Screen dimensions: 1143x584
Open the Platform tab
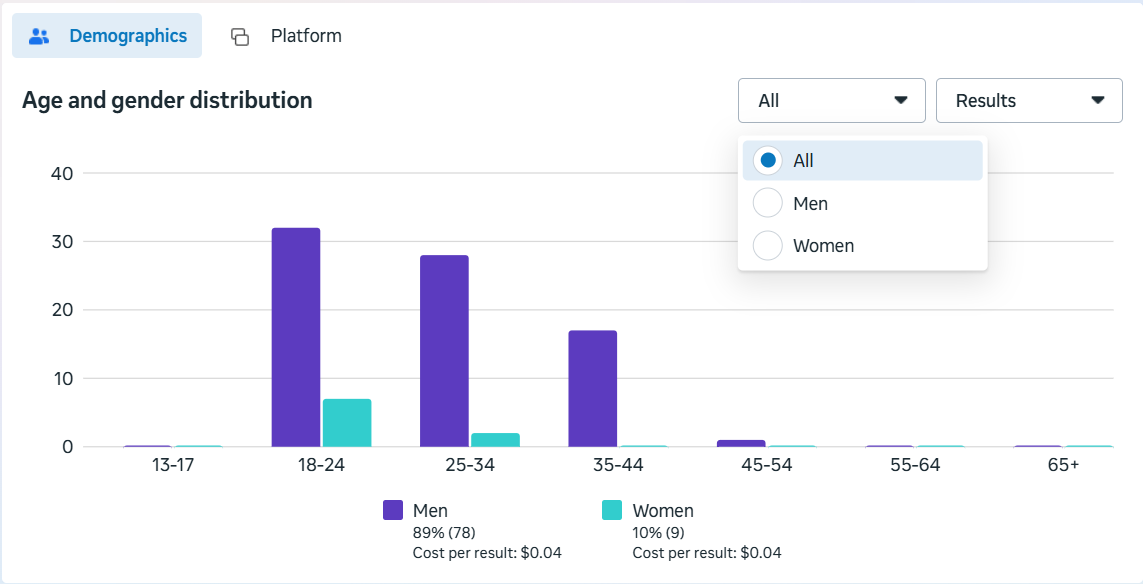coord(305,36)
